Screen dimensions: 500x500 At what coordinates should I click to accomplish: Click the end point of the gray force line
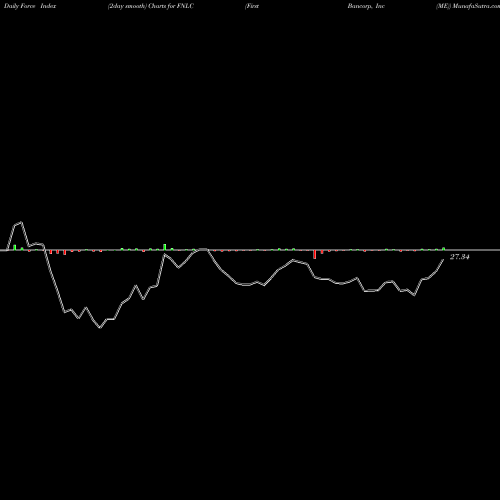click(443, 260)
